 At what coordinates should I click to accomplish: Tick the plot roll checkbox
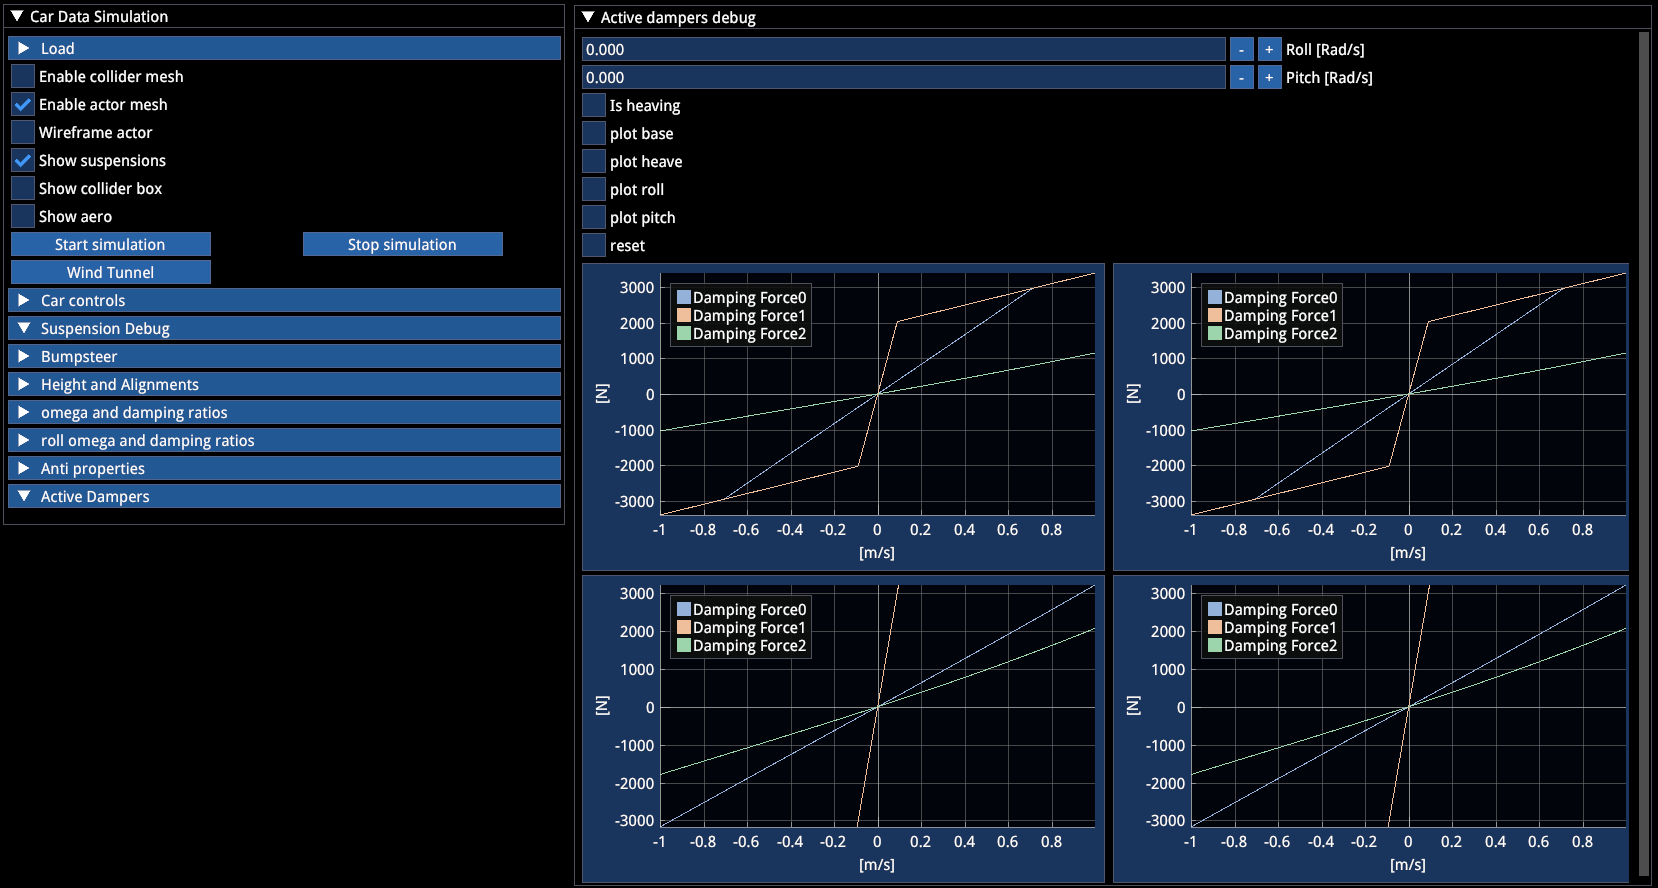click(594, 189)
